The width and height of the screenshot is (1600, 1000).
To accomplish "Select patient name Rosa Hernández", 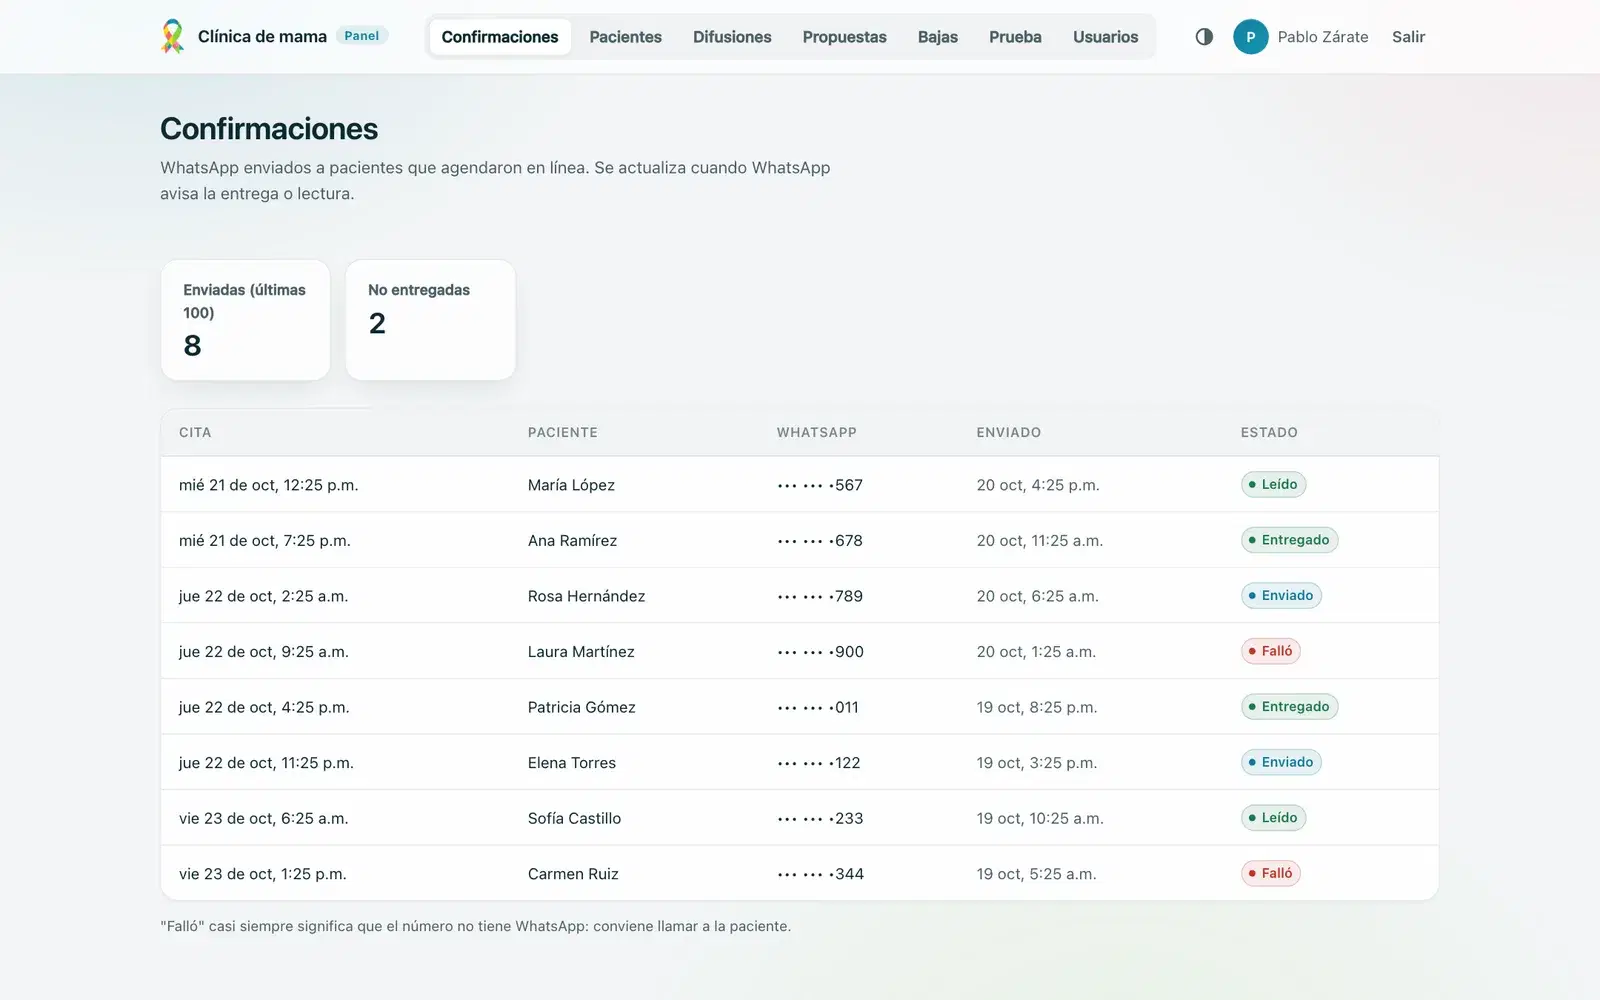I will pos(586,596).
